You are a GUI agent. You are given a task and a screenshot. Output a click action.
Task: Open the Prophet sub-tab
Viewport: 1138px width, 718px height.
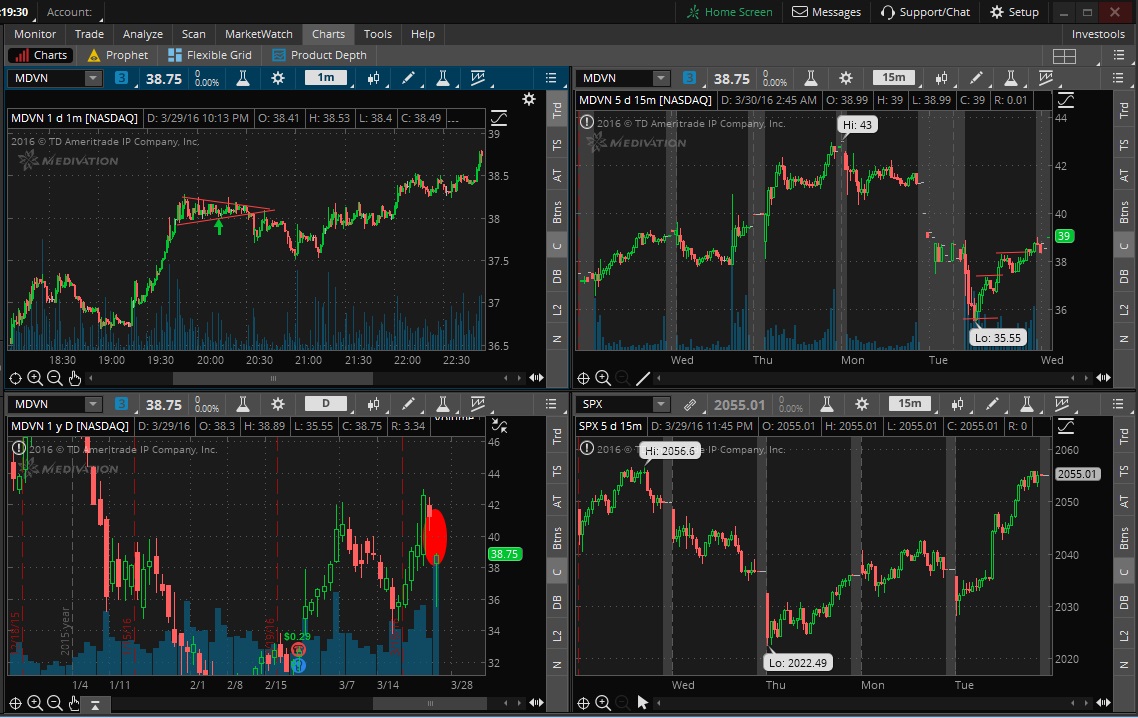[x=118, y=55]
